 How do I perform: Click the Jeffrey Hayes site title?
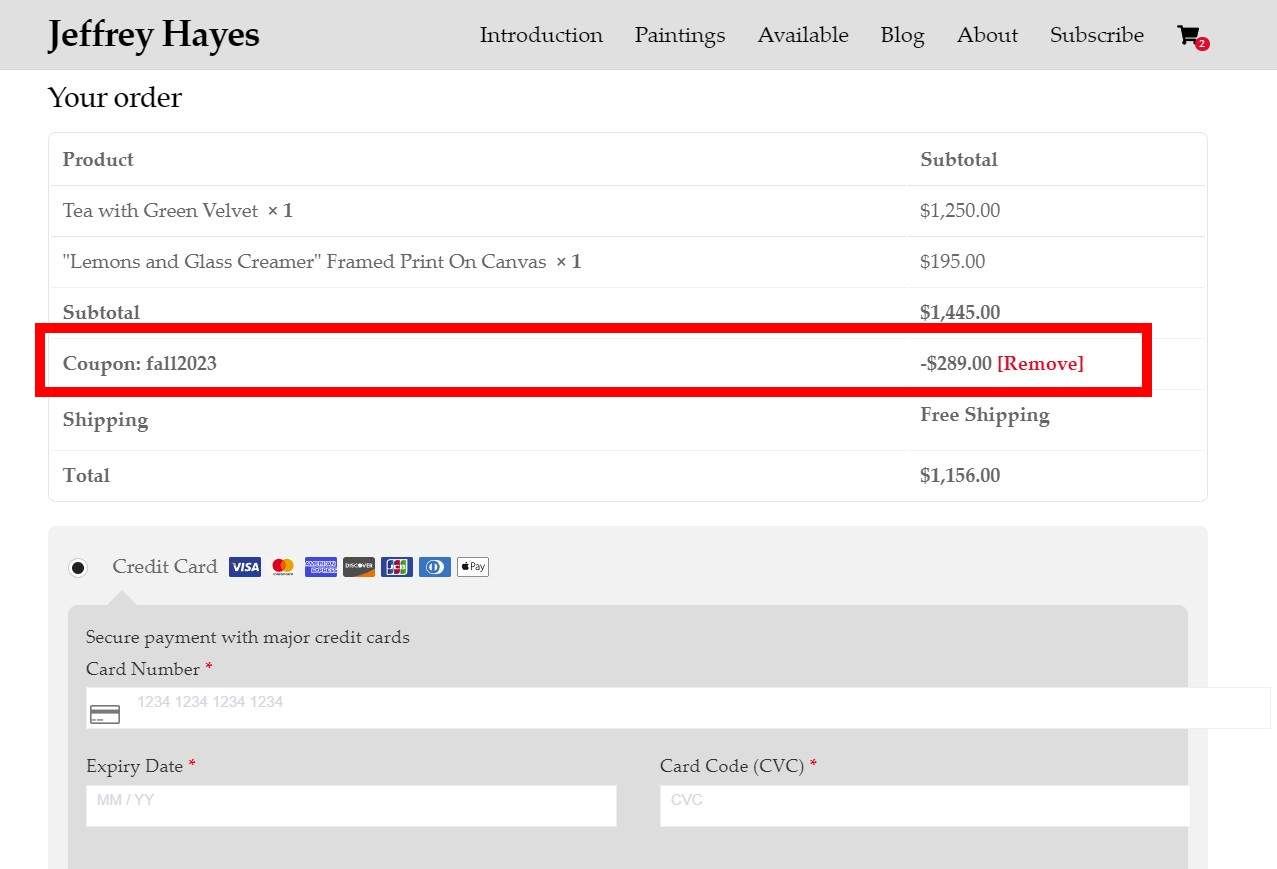point(153,35)
